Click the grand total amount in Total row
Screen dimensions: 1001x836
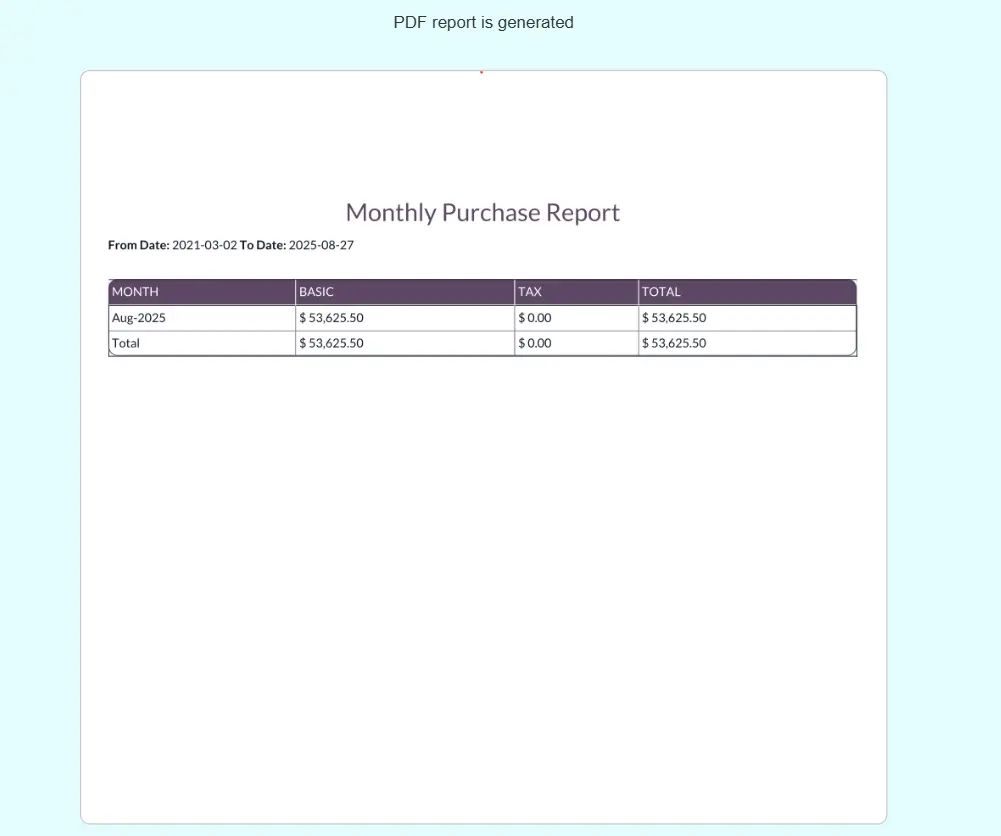674,343
